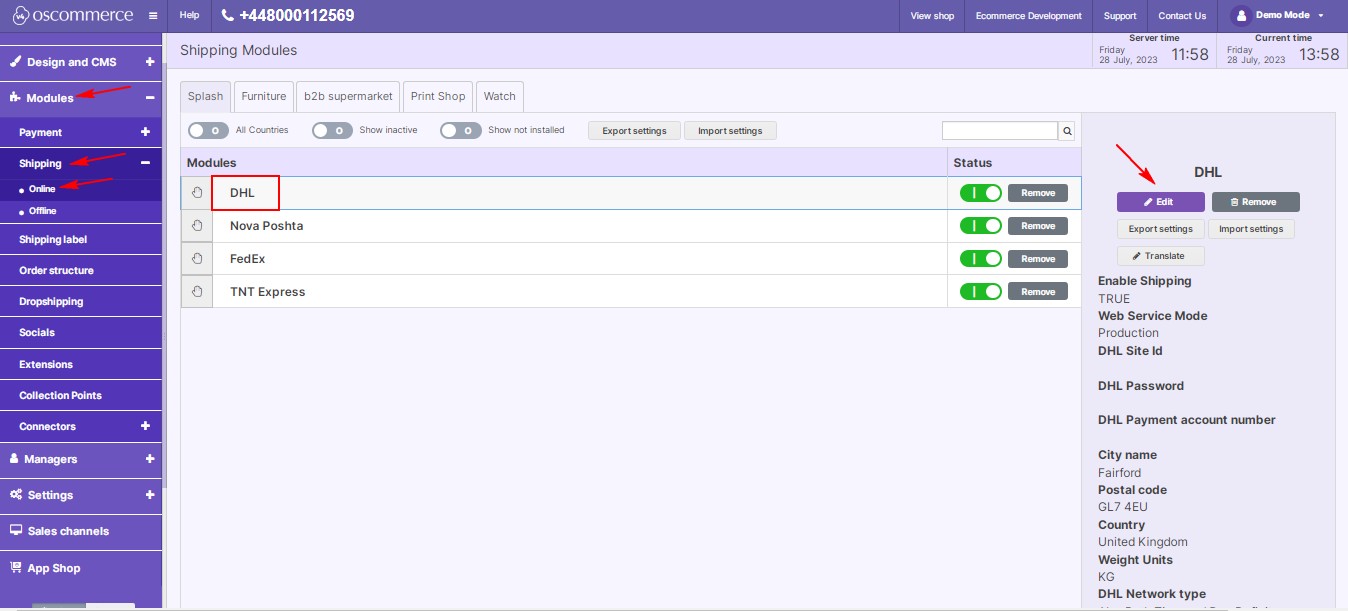The height and width of the screenshot is (611, 1348).
Task: Click Import settings in DHL details panel
Action: pos(1251,229)
